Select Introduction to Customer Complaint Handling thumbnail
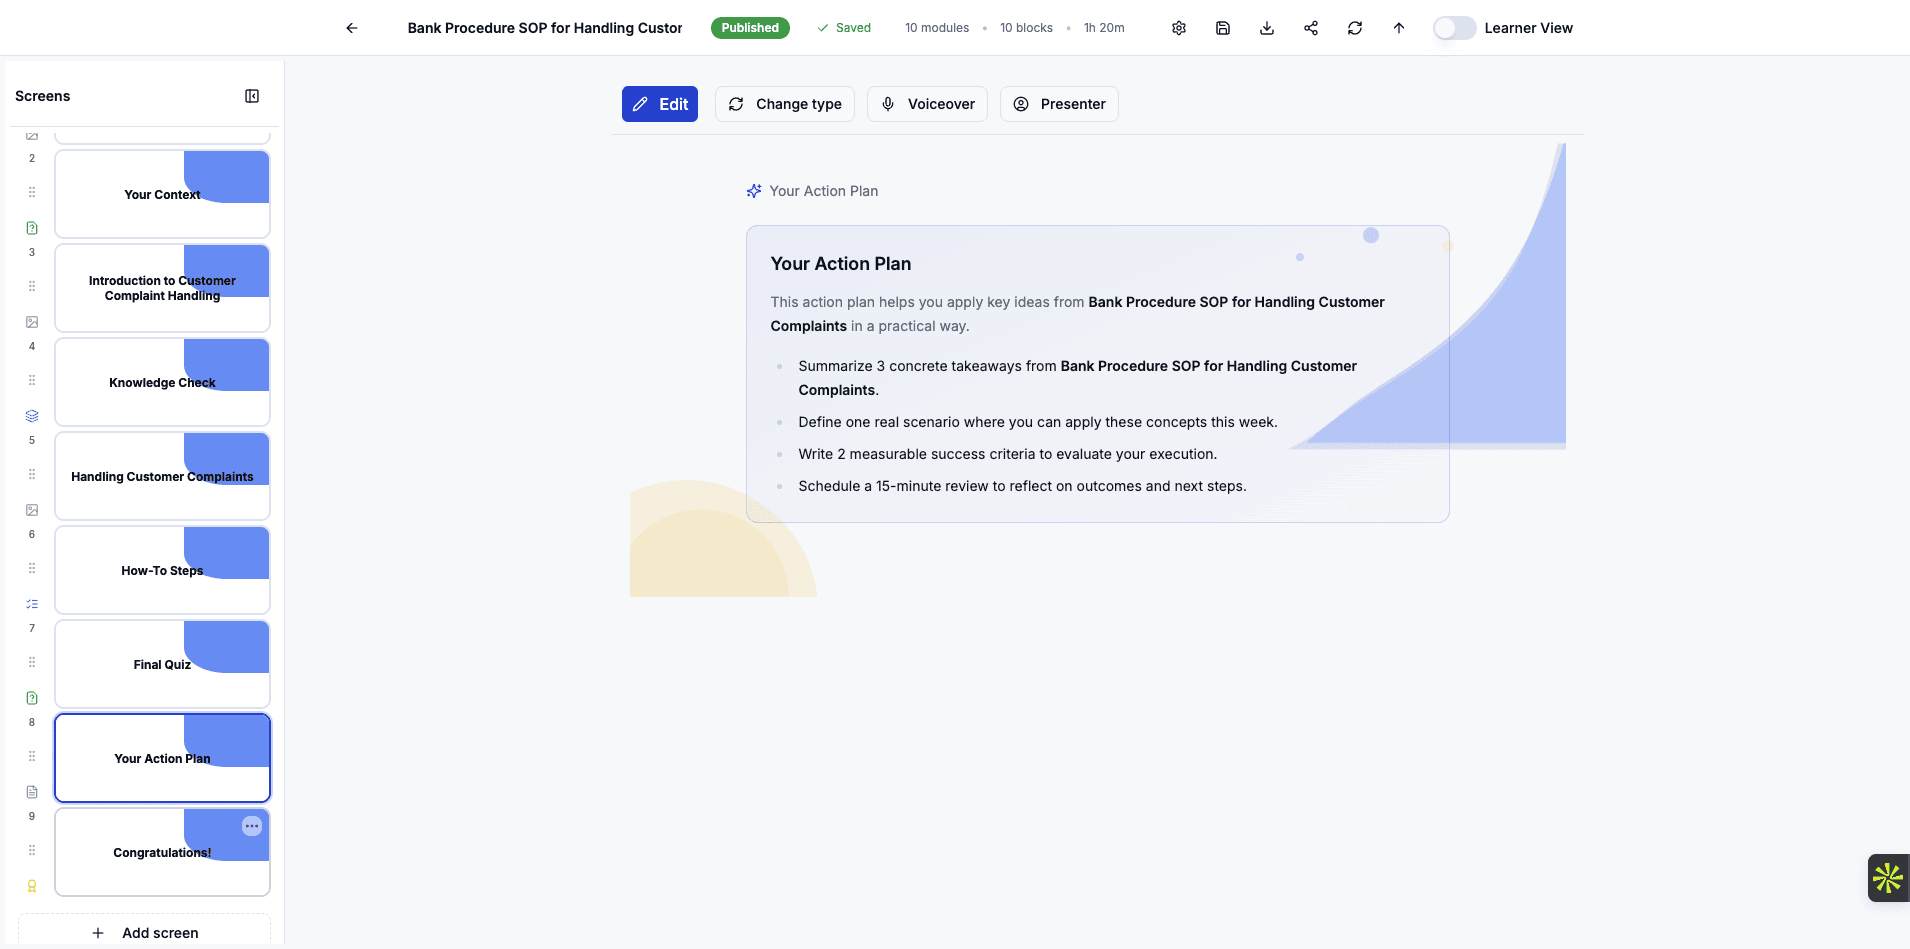This screenshot has height=949, width=1910. (162, 288)
